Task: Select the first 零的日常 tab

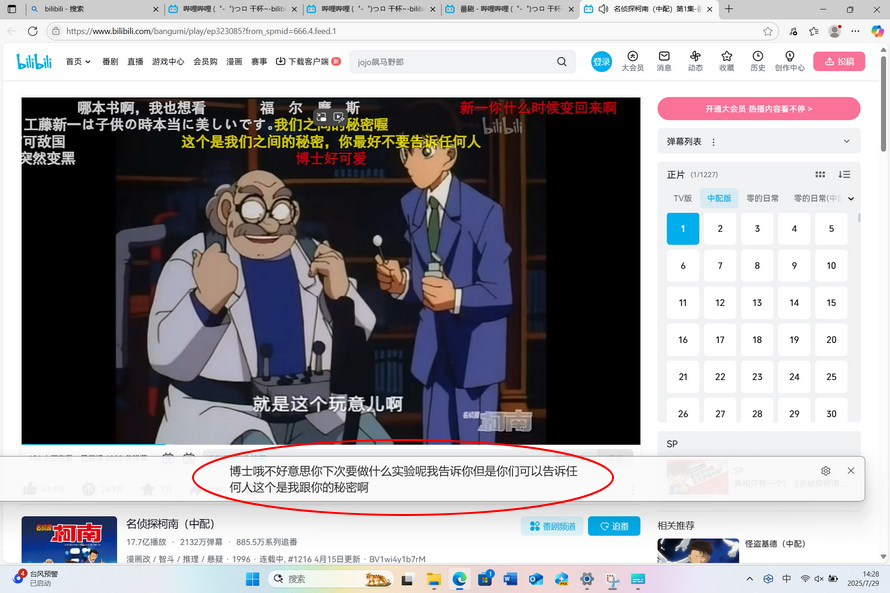Action: [x=762, y=198]
